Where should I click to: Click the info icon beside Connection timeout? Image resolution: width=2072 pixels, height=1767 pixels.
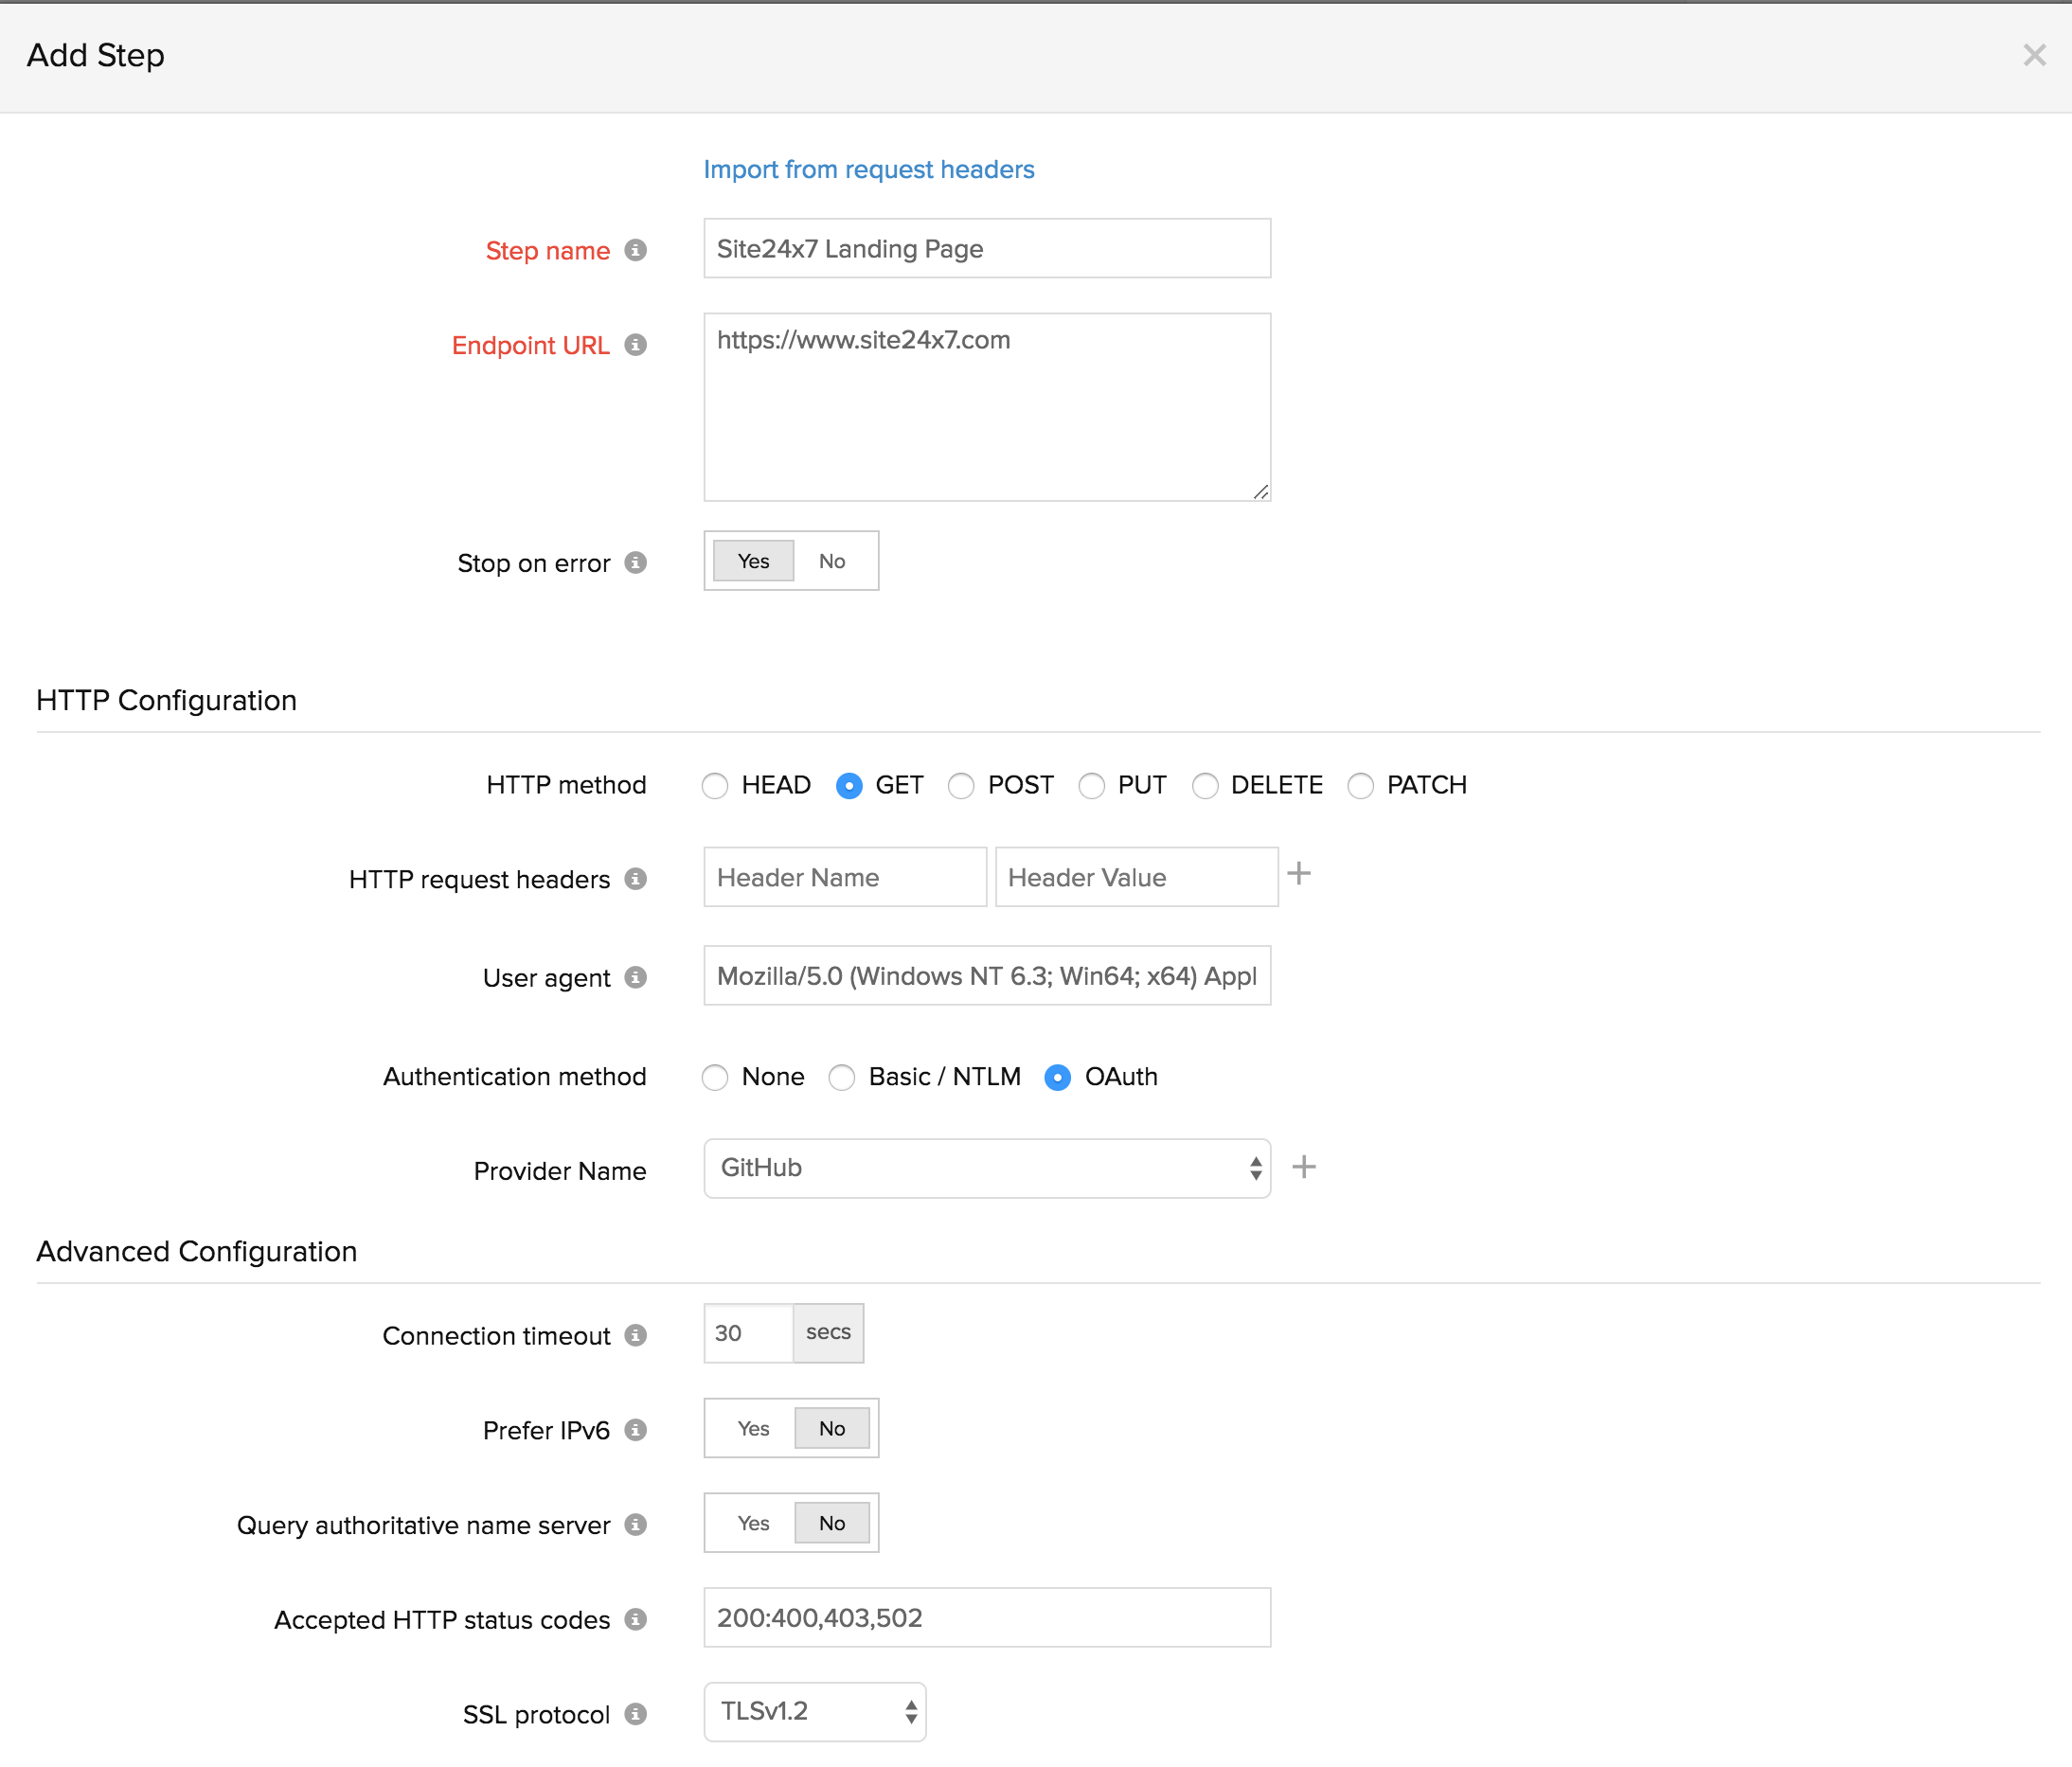pos(635,1335)
